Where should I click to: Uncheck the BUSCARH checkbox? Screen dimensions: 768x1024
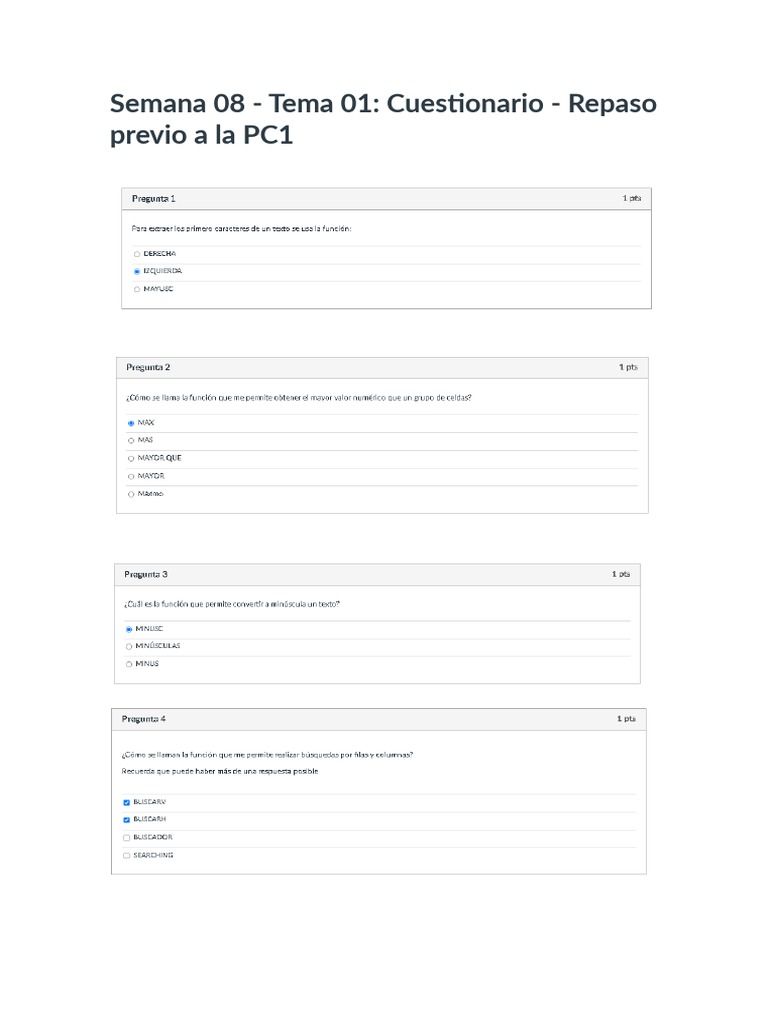pyautogui.click(x=126, y=819)
